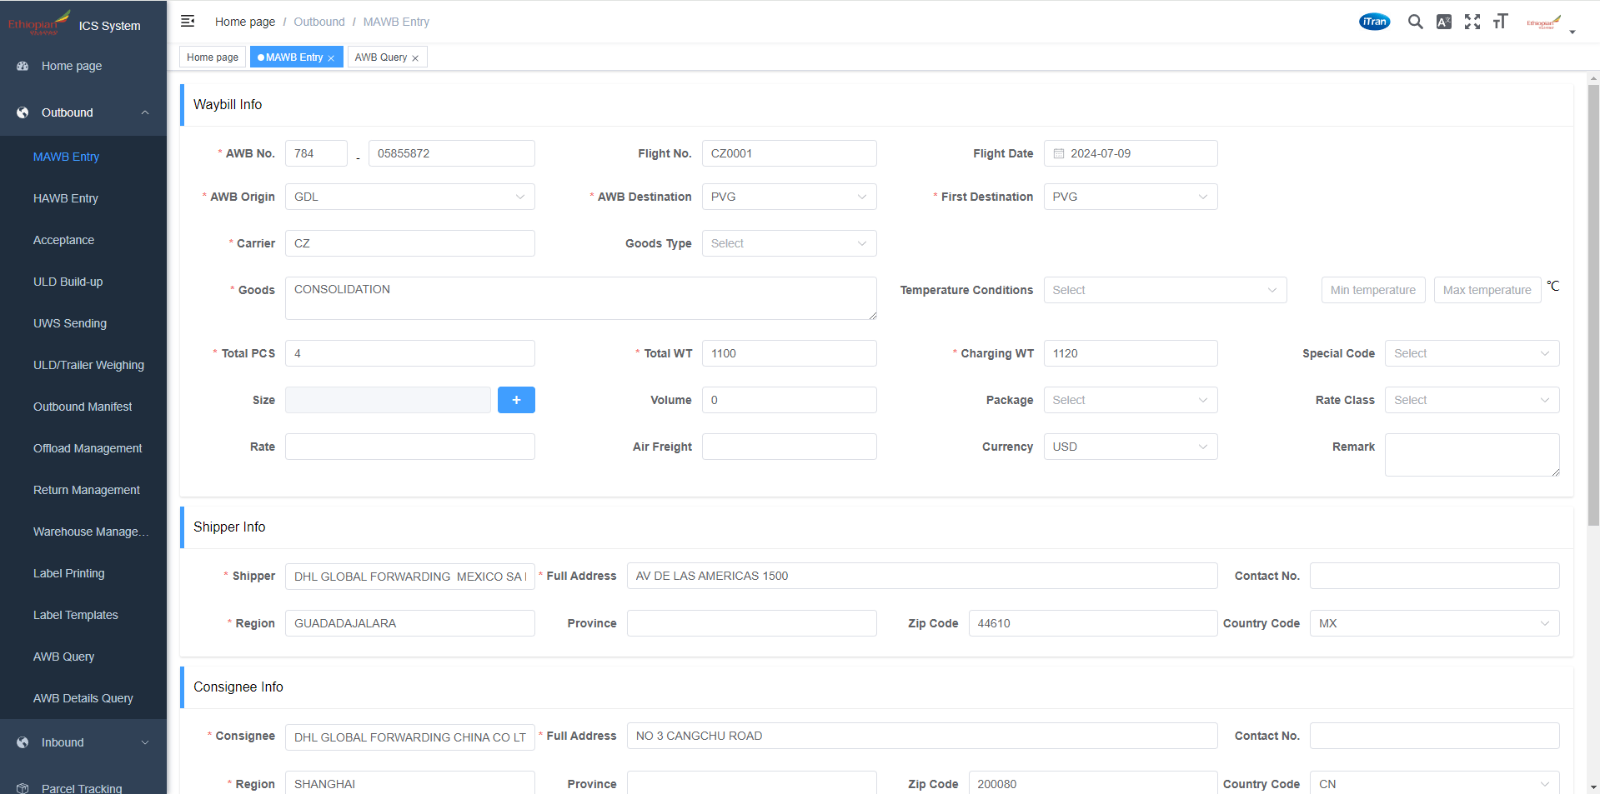Open the user avatar menu
This screenshot has width=1600, height=794.
1550,23
